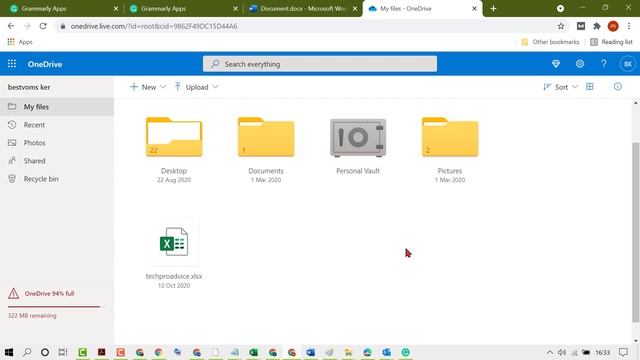This screenshot has height=360, width=640.
Task: Open the Reading list
Action: tap(611, 42)
